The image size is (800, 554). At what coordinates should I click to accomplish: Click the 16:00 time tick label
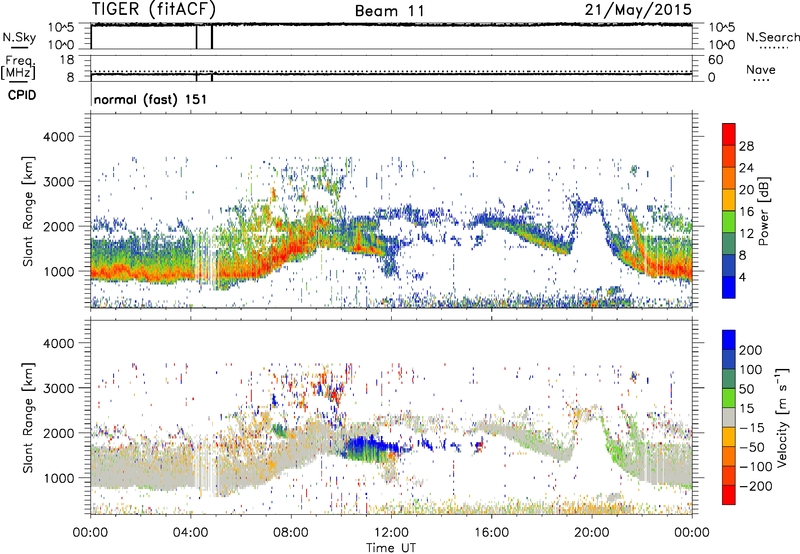pyautogui.click(x=491, y=533)
